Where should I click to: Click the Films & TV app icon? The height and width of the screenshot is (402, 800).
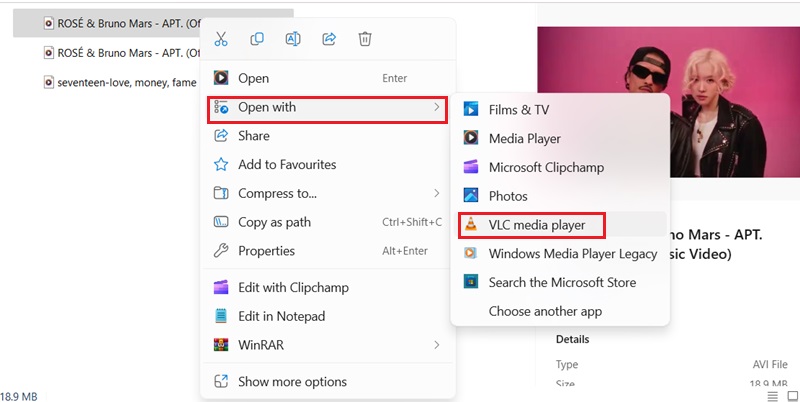pyautogui.click(x=471, y=109)
